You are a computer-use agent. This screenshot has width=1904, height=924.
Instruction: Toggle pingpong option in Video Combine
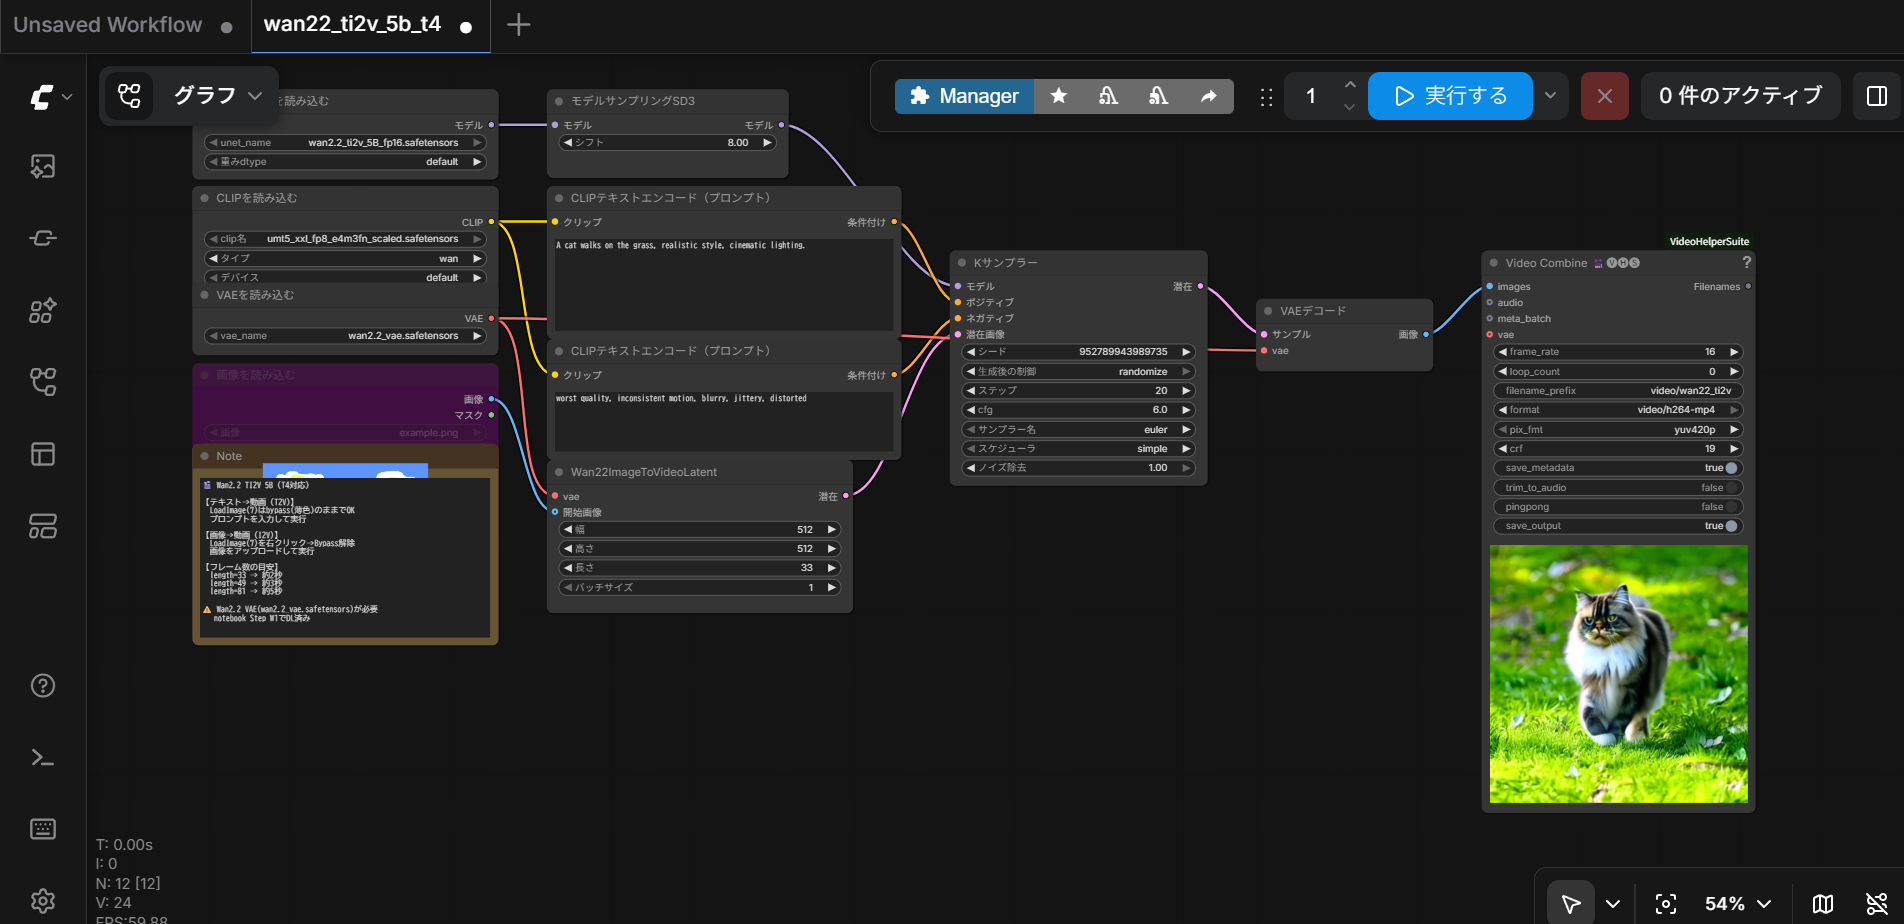pyautogui.click(x=1731, y=507)
